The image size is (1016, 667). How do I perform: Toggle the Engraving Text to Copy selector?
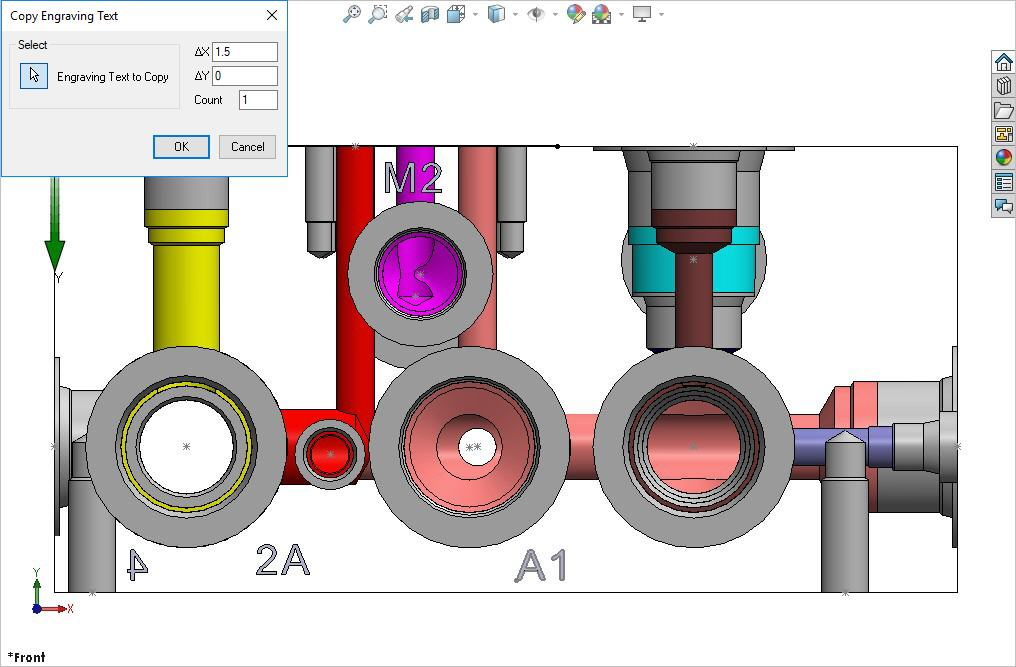[x=34, y=76]
